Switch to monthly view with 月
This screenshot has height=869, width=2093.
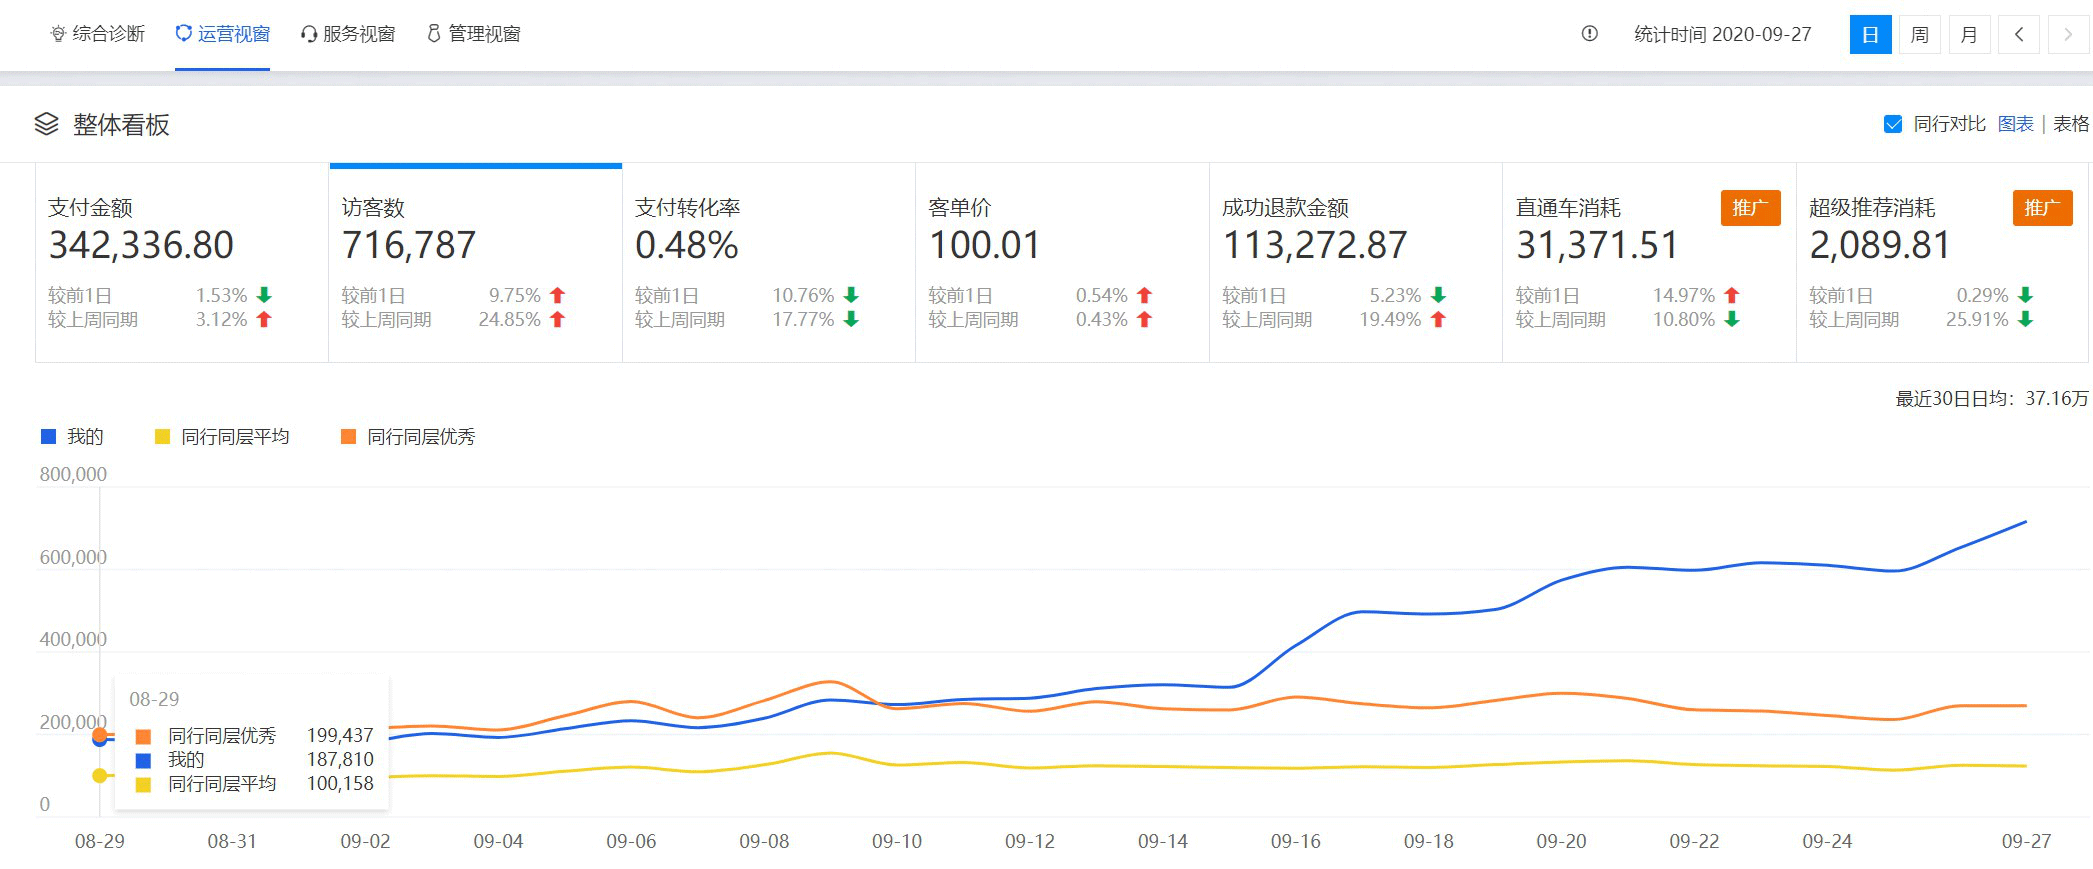coord(1968,35)
